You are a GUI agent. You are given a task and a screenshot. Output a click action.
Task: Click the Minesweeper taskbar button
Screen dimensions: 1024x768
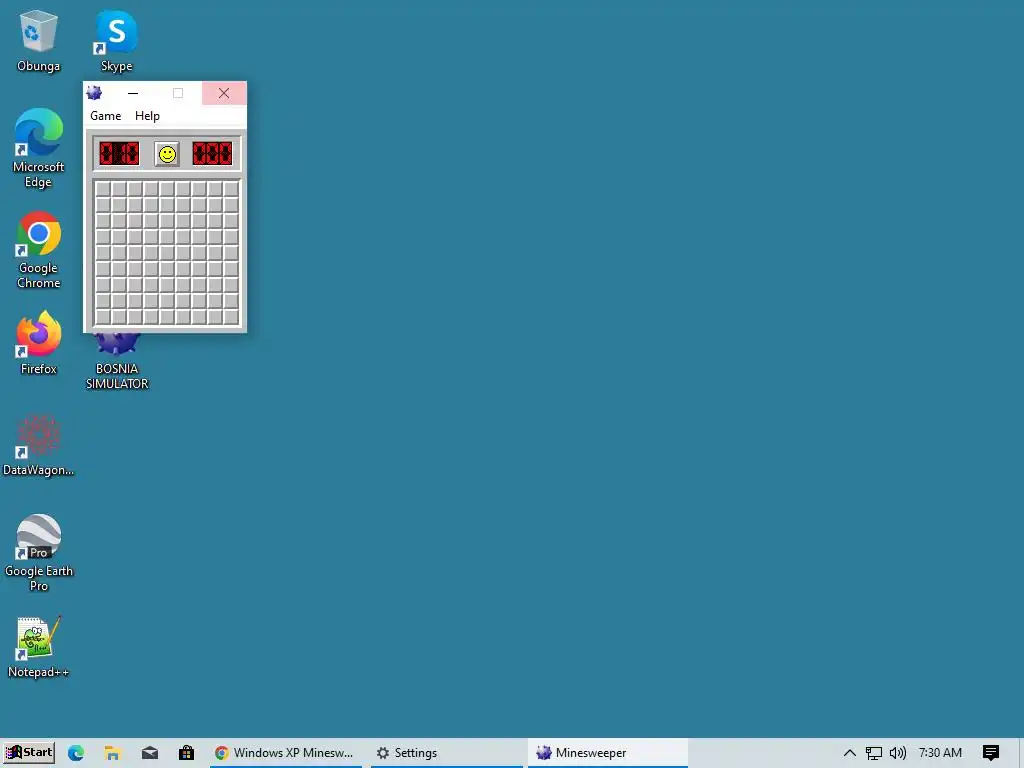[x=607, y=753]
